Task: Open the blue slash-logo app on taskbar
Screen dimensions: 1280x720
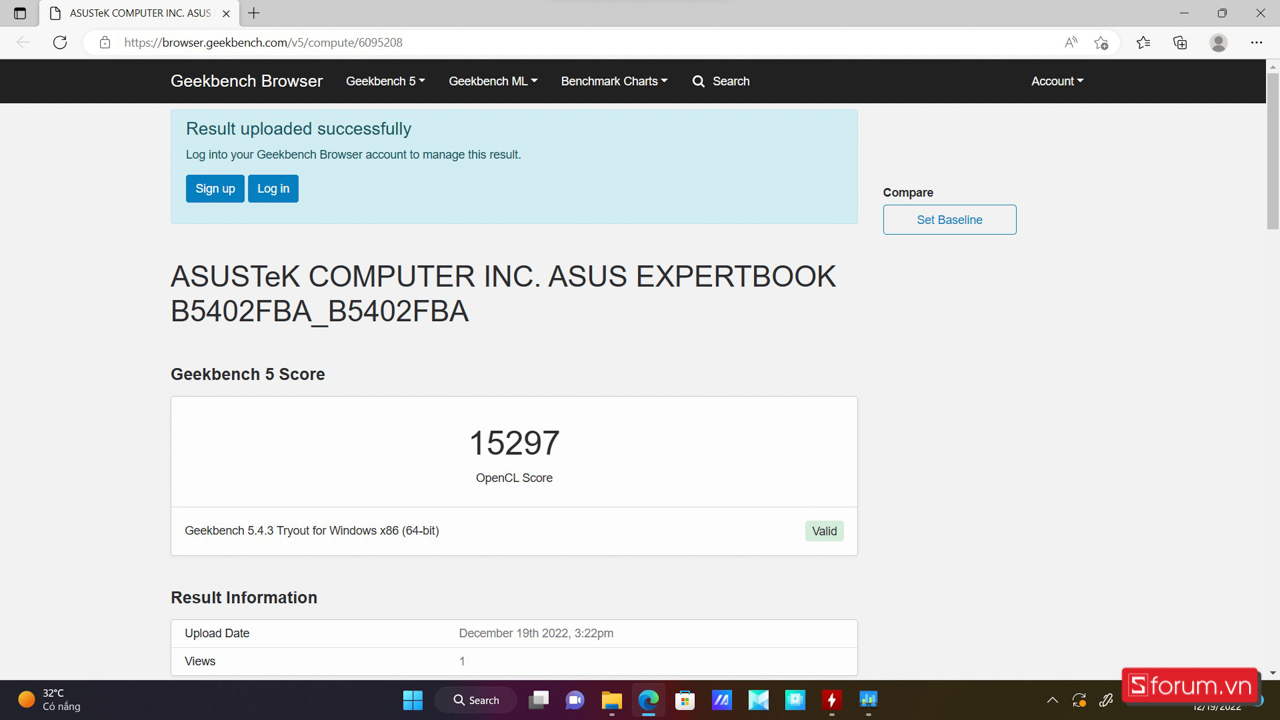Action: pos(721,700)
